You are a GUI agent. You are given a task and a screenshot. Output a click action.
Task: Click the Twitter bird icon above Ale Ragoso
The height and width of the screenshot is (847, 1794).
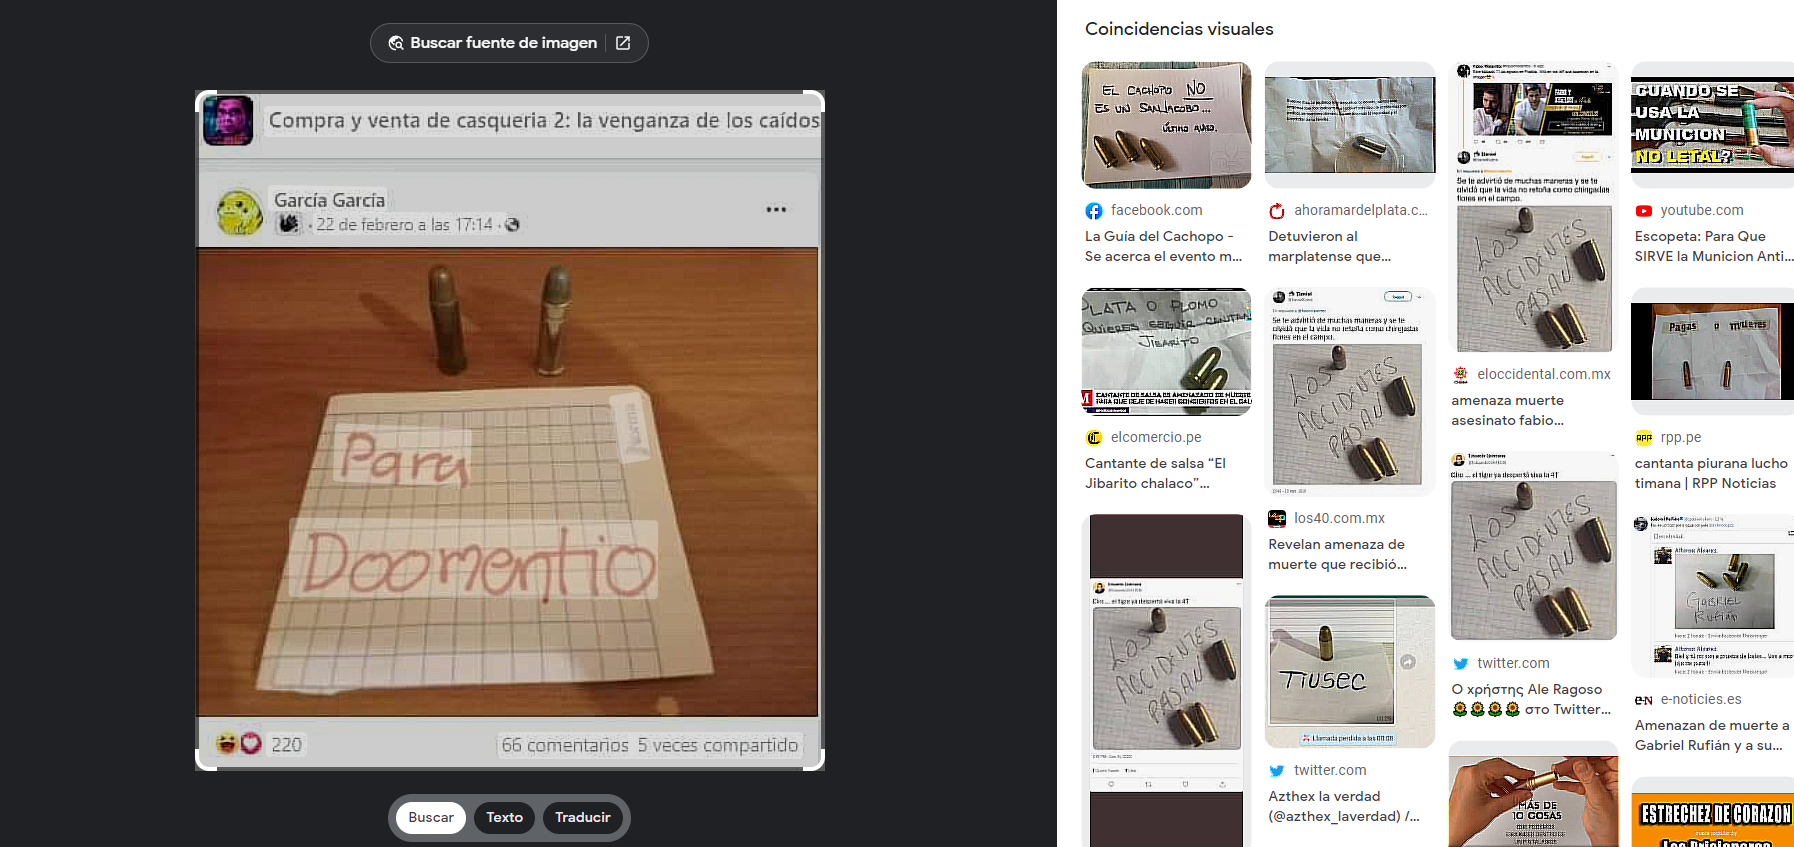(x=1460, y=664)
